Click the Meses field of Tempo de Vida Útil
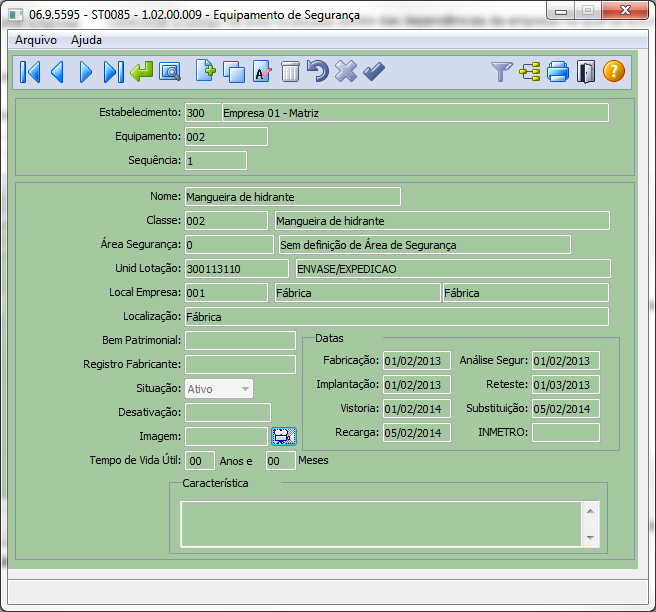656x612 pixels. [281, 461]
